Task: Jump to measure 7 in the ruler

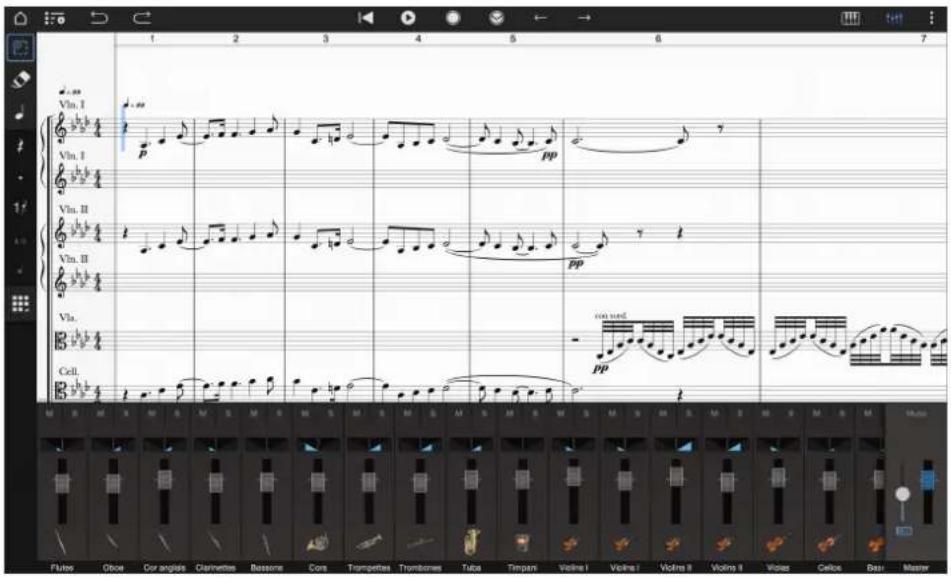Action: pos(924,39)
